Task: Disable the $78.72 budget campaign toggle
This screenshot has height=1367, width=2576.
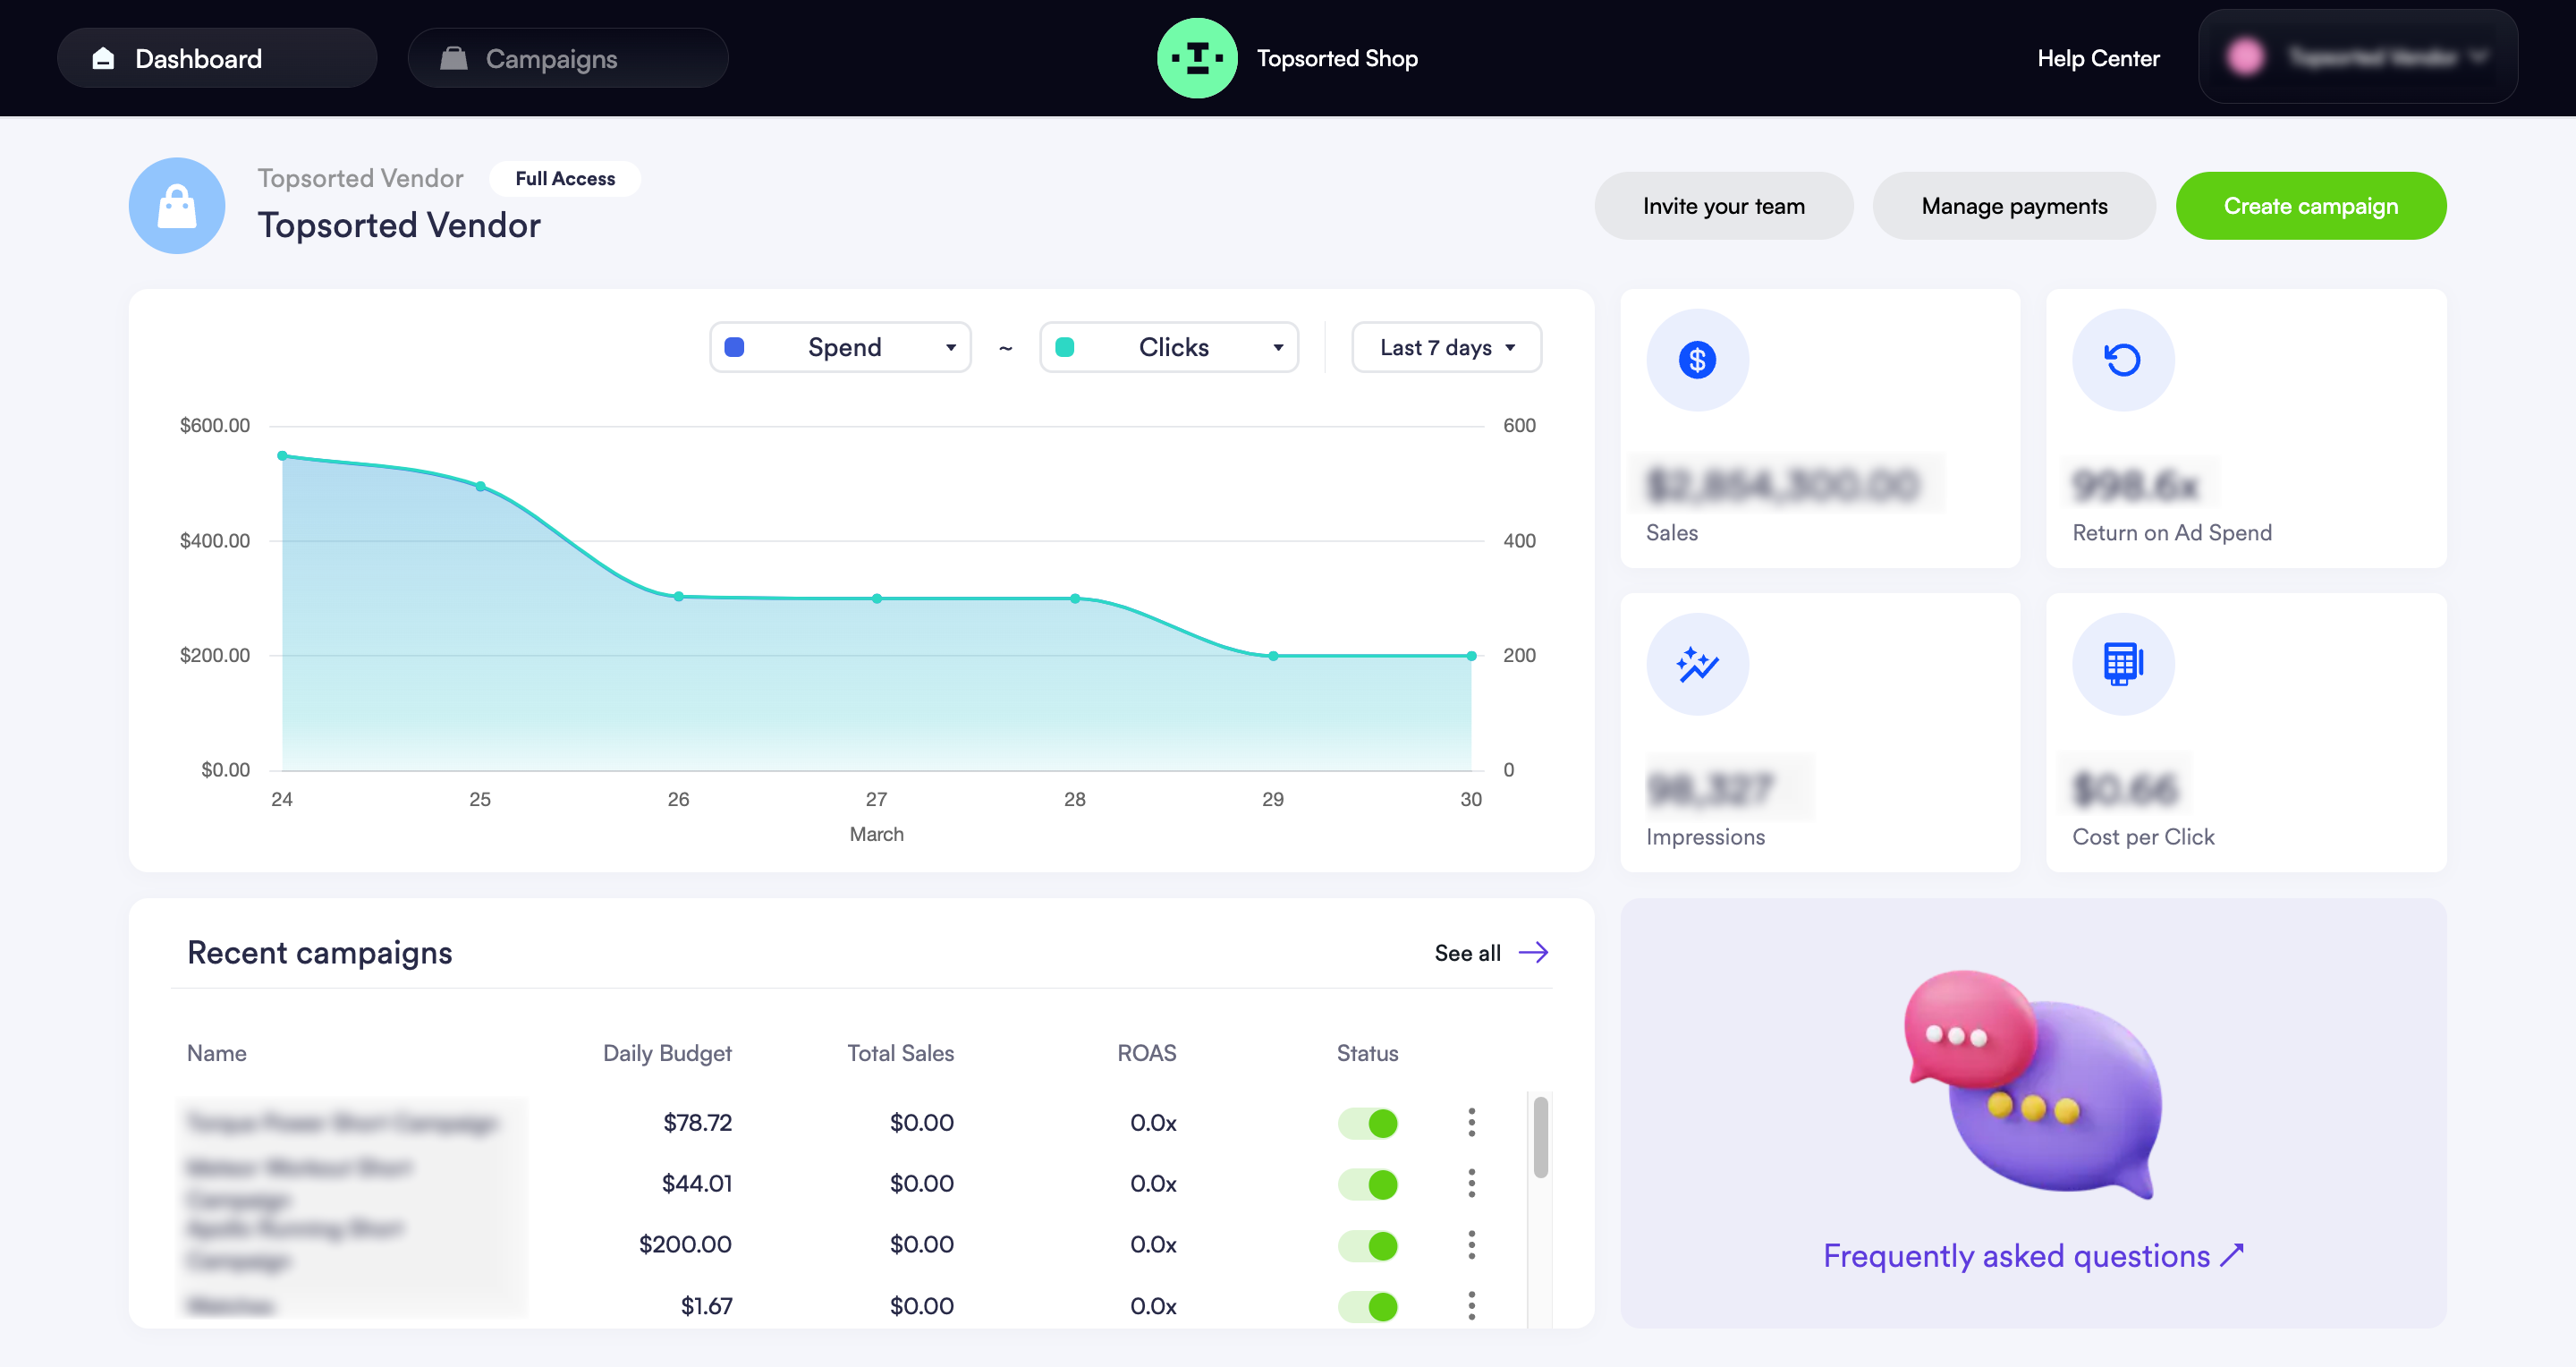Action: pyautogui.click(x=1368, y=1123)
